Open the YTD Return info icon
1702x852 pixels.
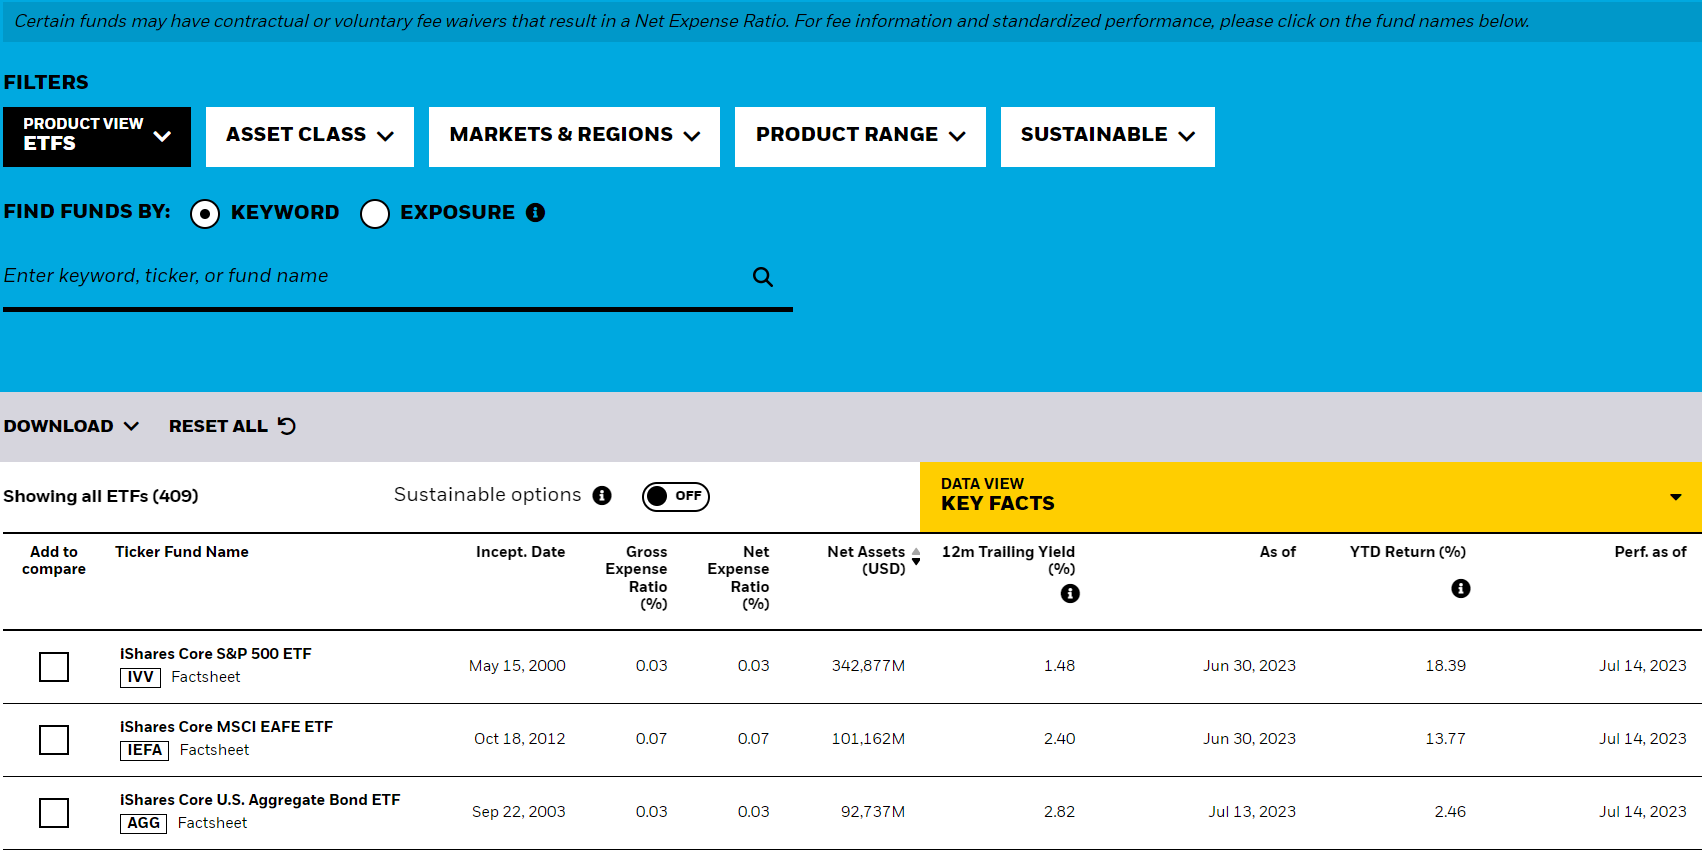(1461, 588)
